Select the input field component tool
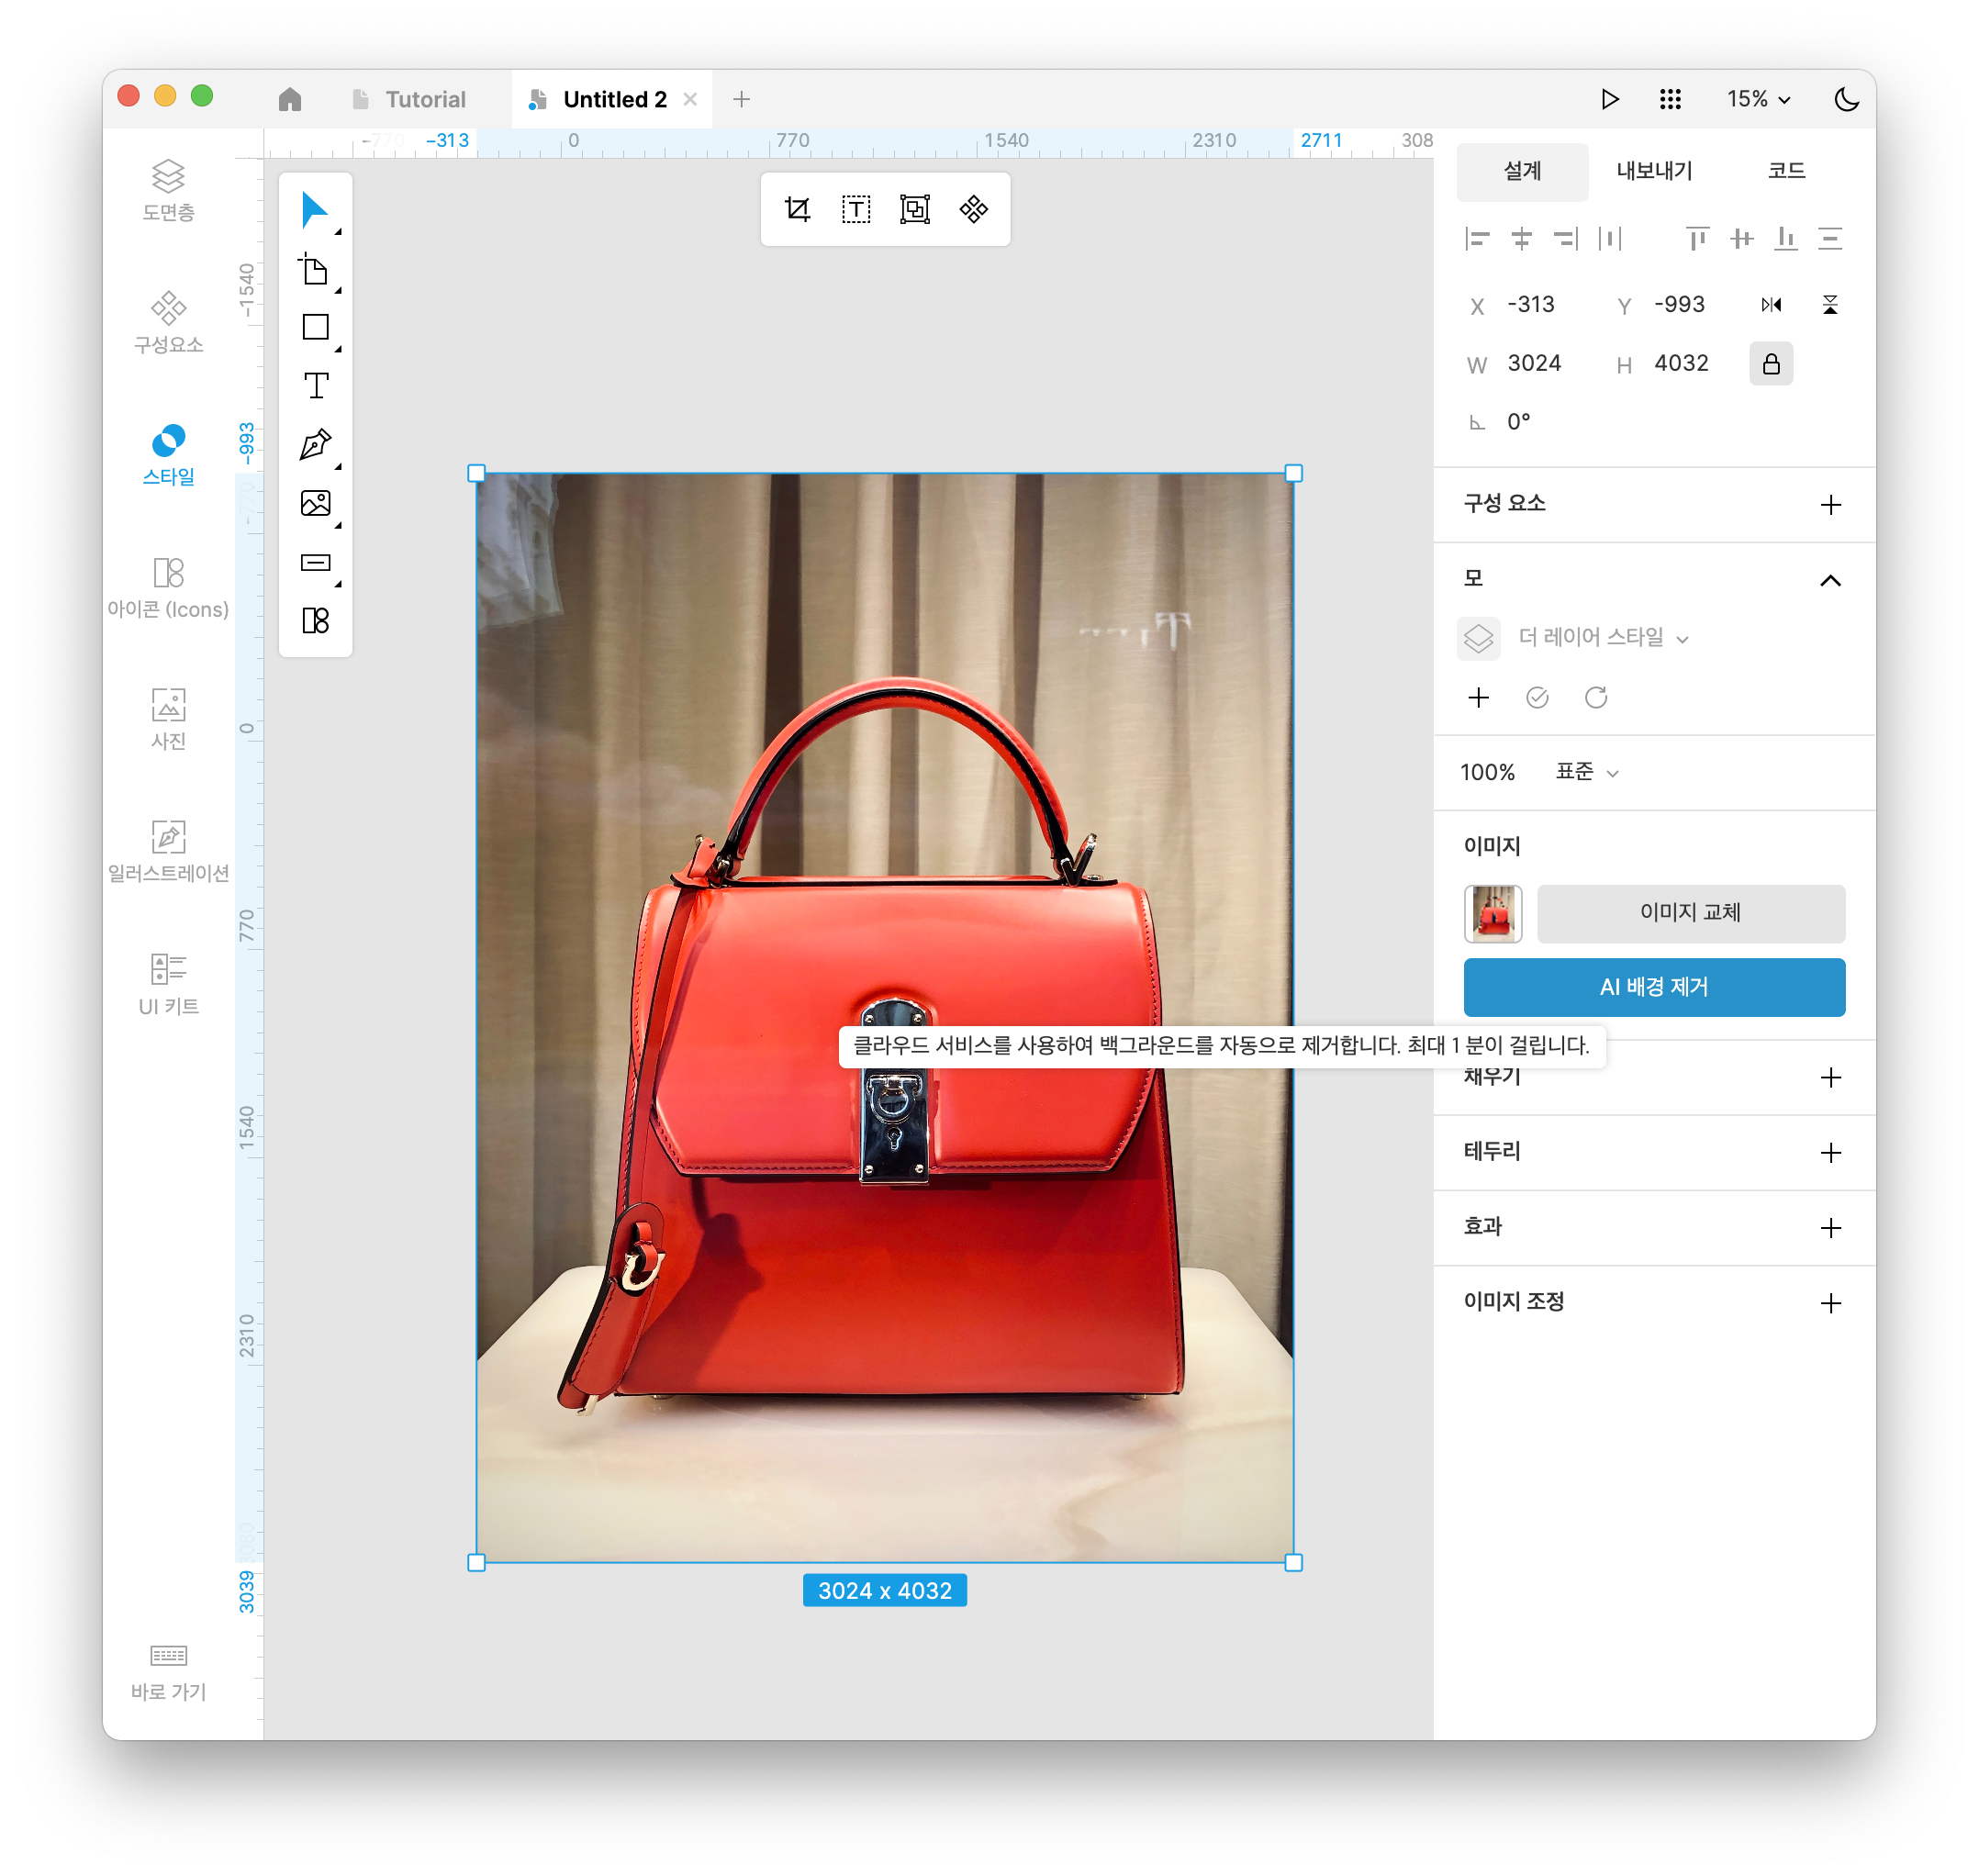This screenshot has height=1876, width=1979. point(315,562)
